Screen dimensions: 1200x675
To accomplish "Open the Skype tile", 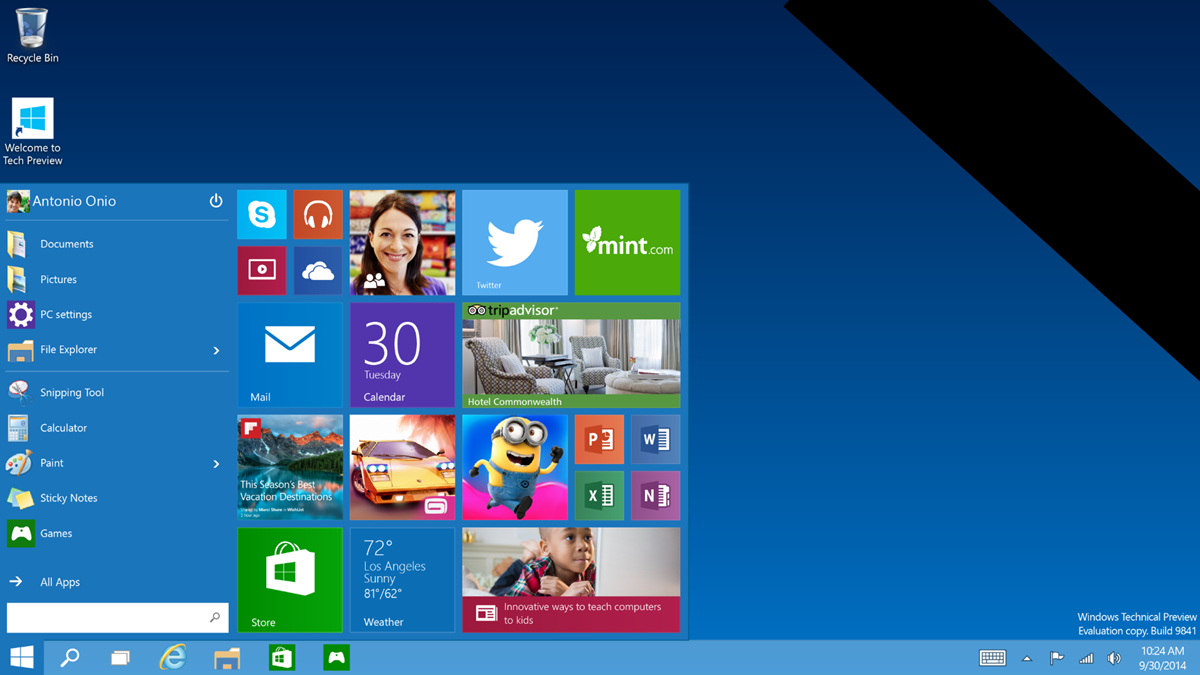I will (x=262, y=215).
